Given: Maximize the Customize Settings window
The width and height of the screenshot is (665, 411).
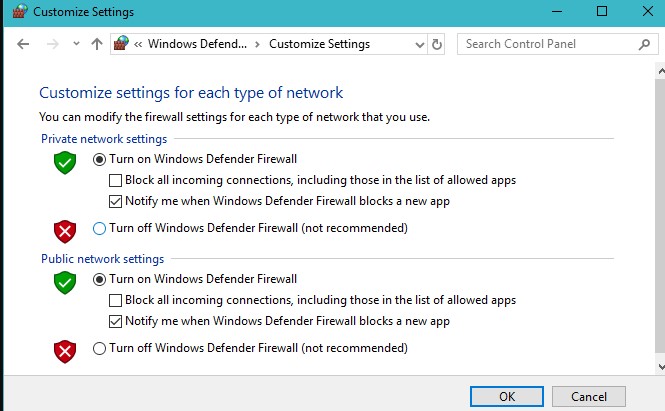Looking at the screenshot, I should point(602,11).
